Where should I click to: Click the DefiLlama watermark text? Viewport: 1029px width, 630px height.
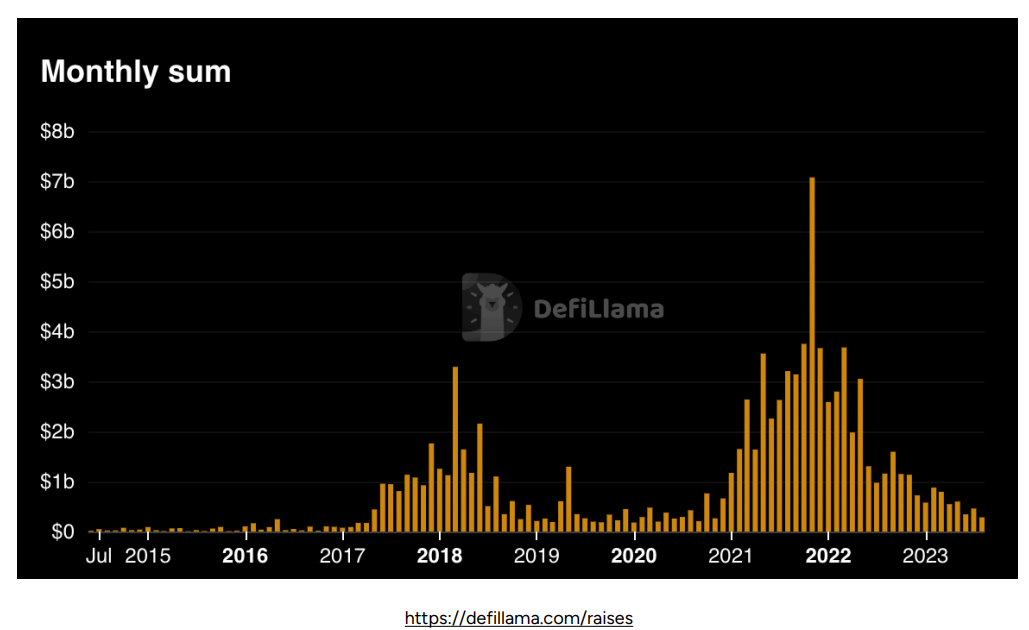pyautogui.click(x=598, y=309)
